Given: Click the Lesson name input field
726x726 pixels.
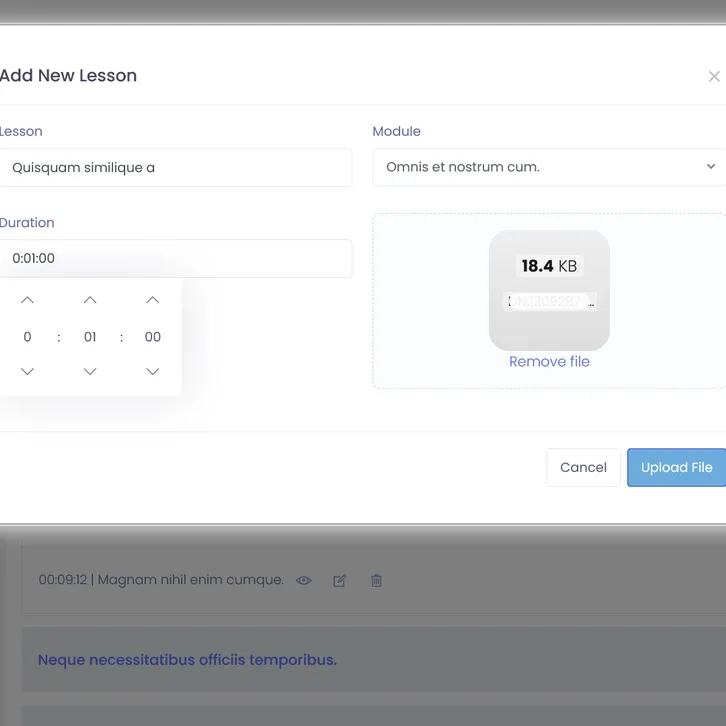Looking at the screenshot, I should tap(175, 167).
